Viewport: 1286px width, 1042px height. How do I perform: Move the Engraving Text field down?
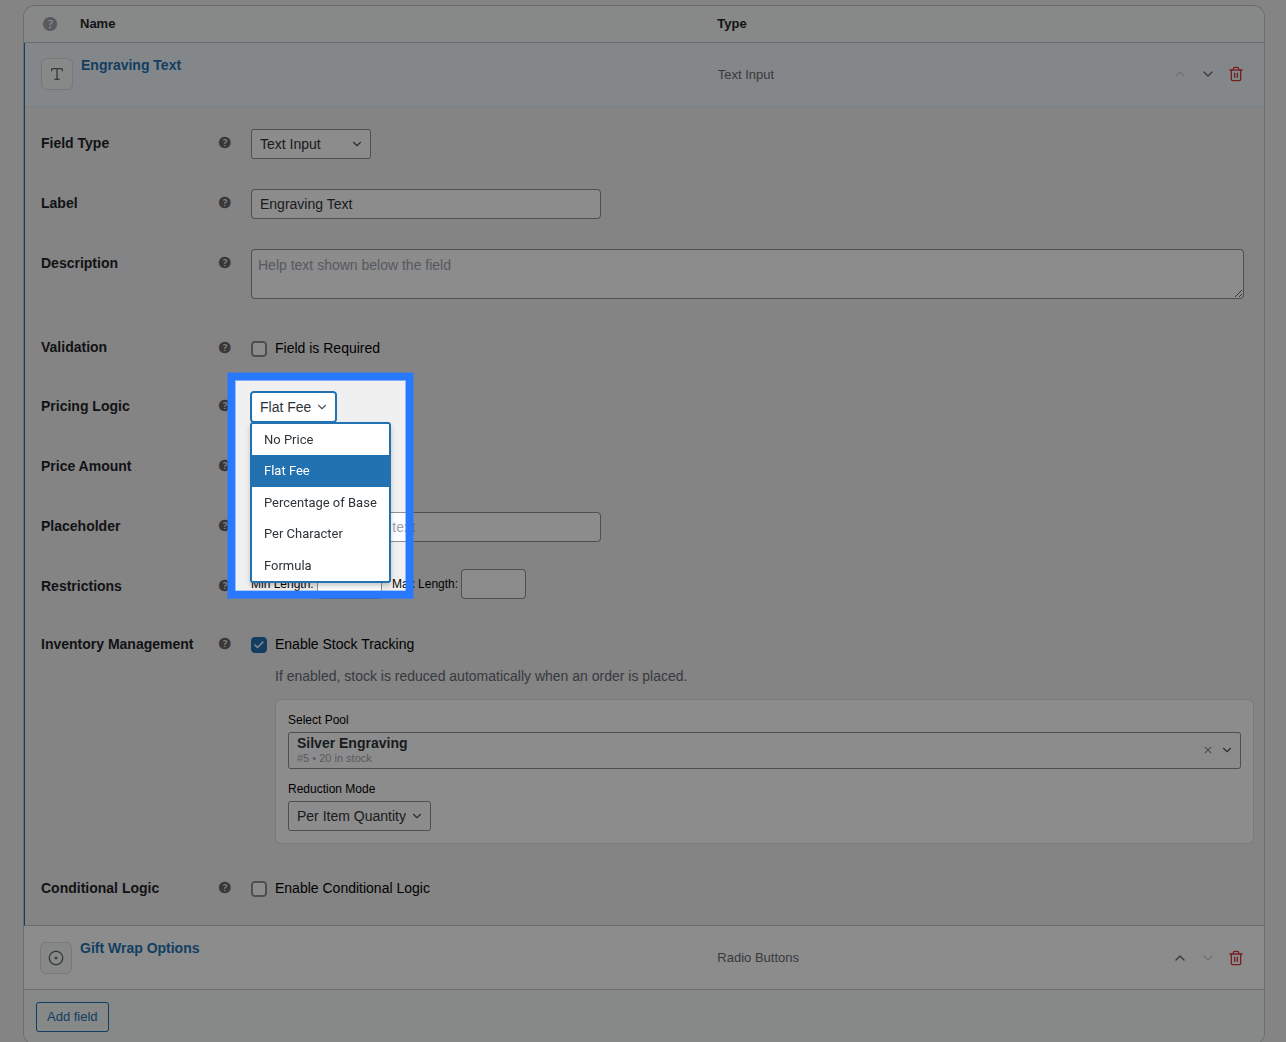pos(1208,74)
